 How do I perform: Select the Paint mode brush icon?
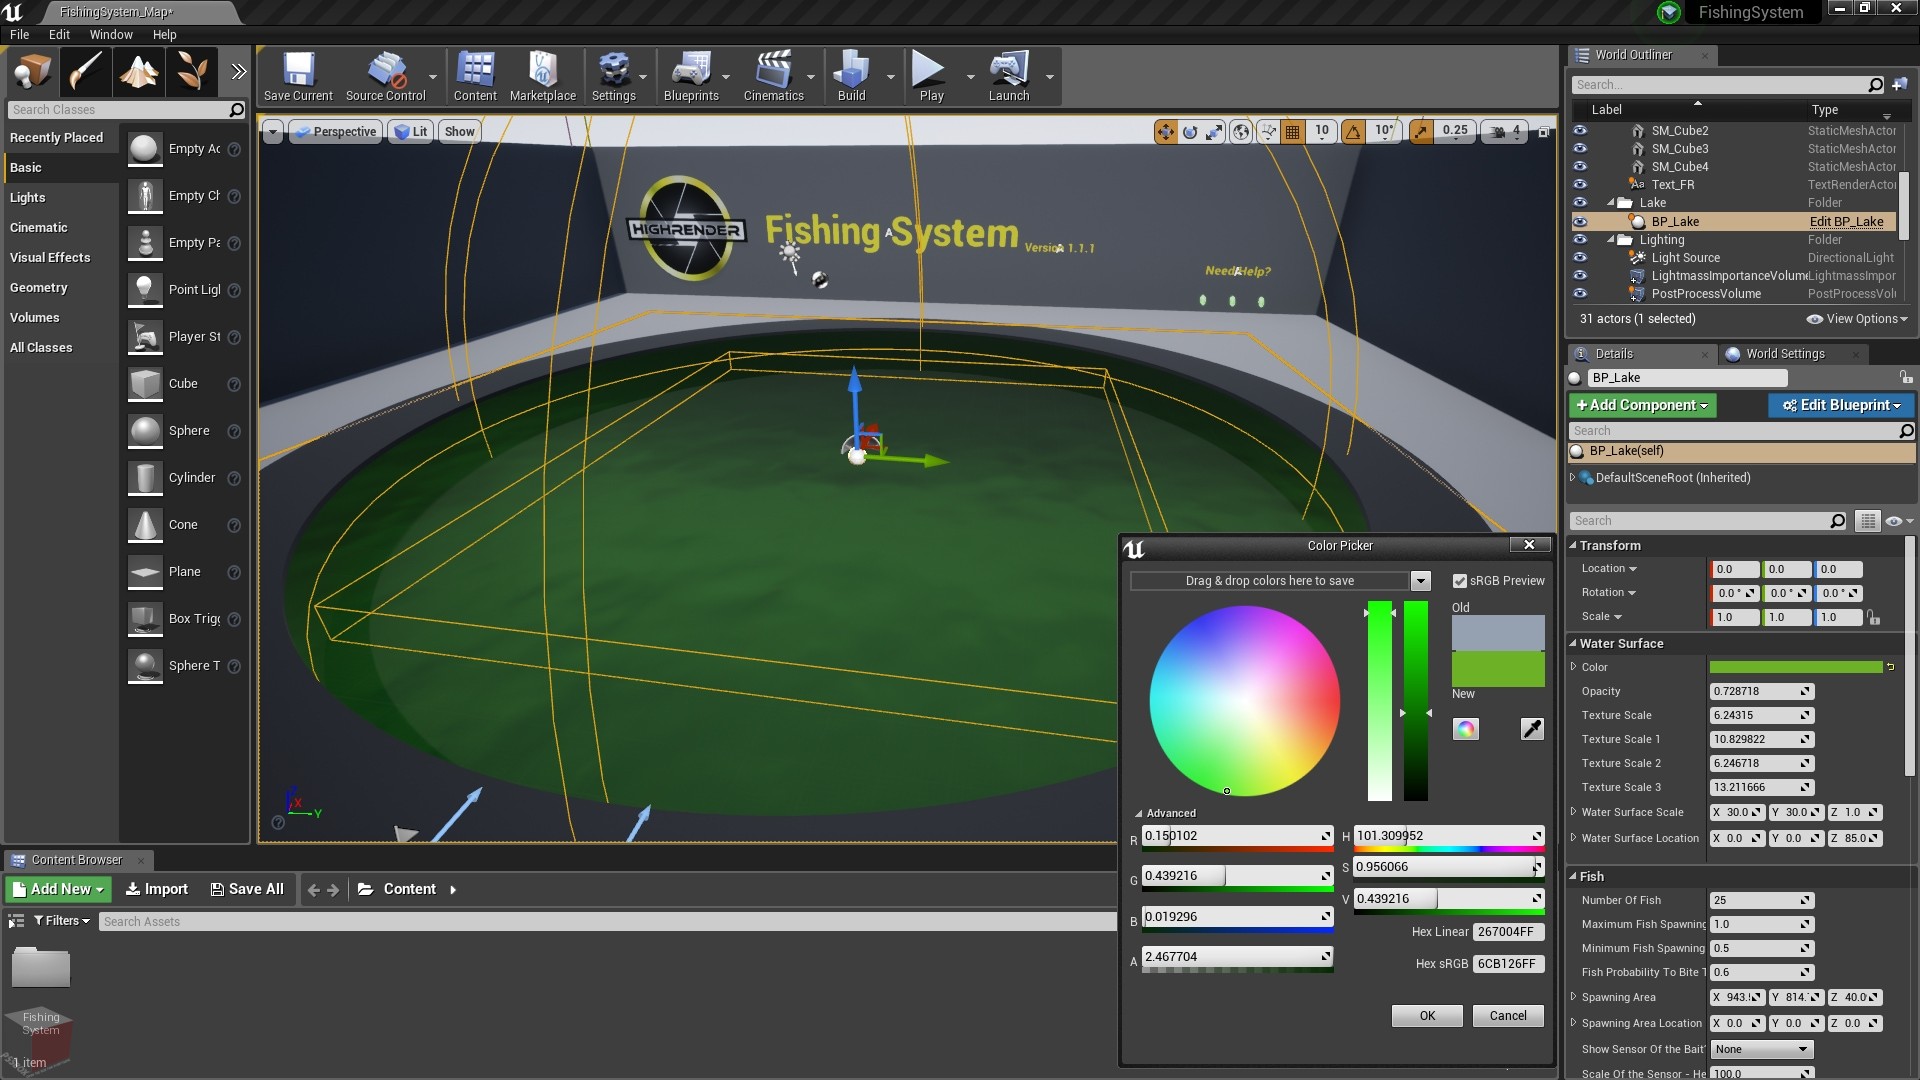(85, 72)
